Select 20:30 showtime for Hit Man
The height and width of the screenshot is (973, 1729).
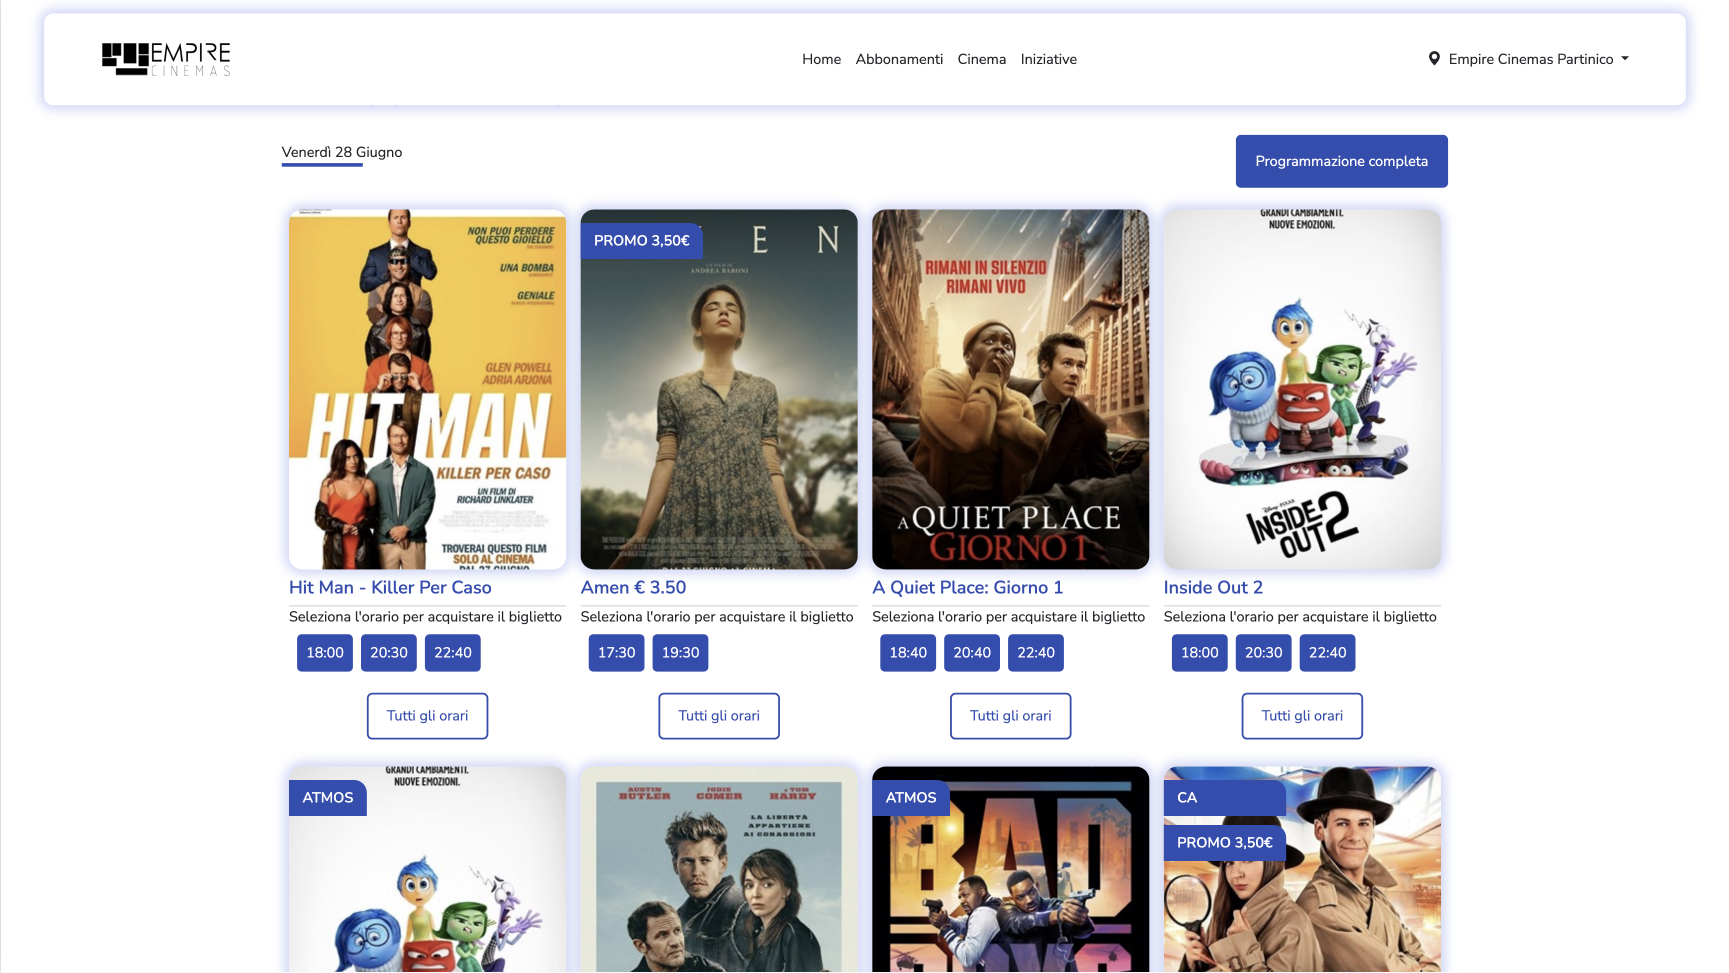coord(389,653)
